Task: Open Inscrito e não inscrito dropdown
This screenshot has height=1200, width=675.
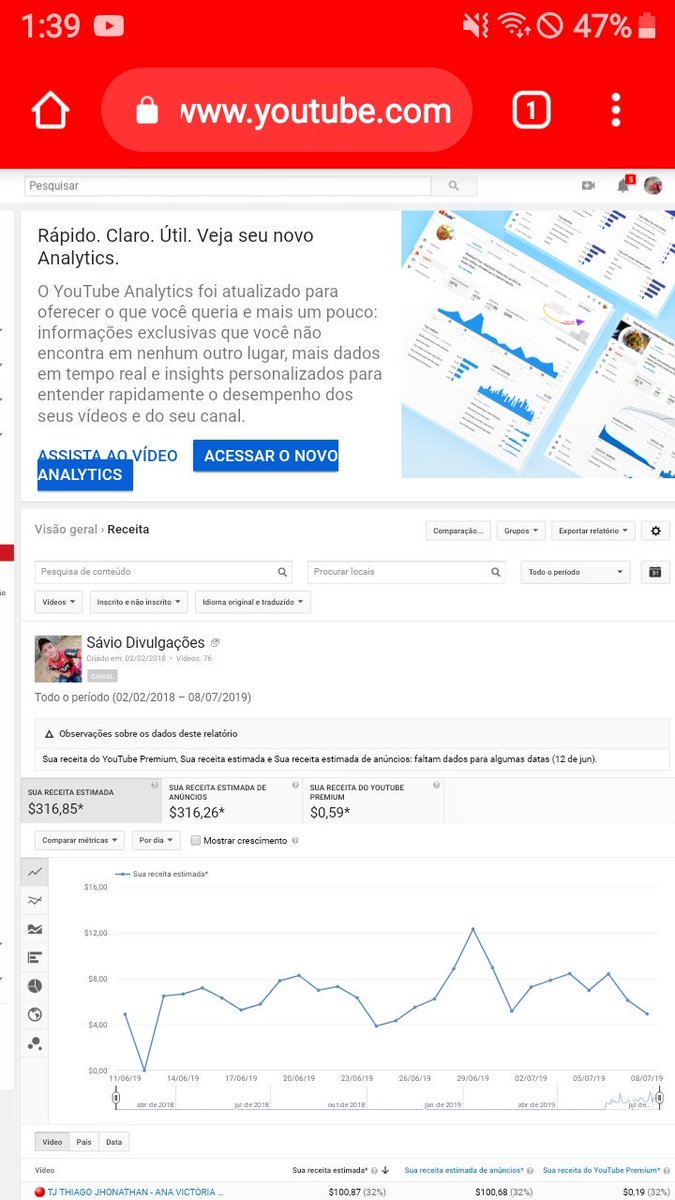Action: (x=139, y=602)
